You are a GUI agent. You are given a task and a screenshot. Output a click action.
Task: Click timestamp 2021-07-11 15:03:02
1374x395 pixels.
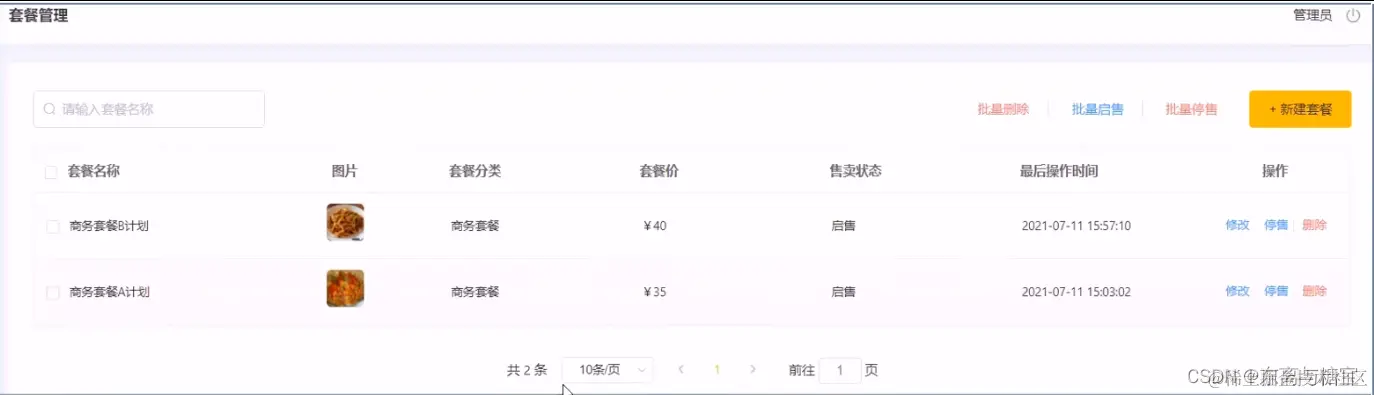click(x=1076, y=292)
